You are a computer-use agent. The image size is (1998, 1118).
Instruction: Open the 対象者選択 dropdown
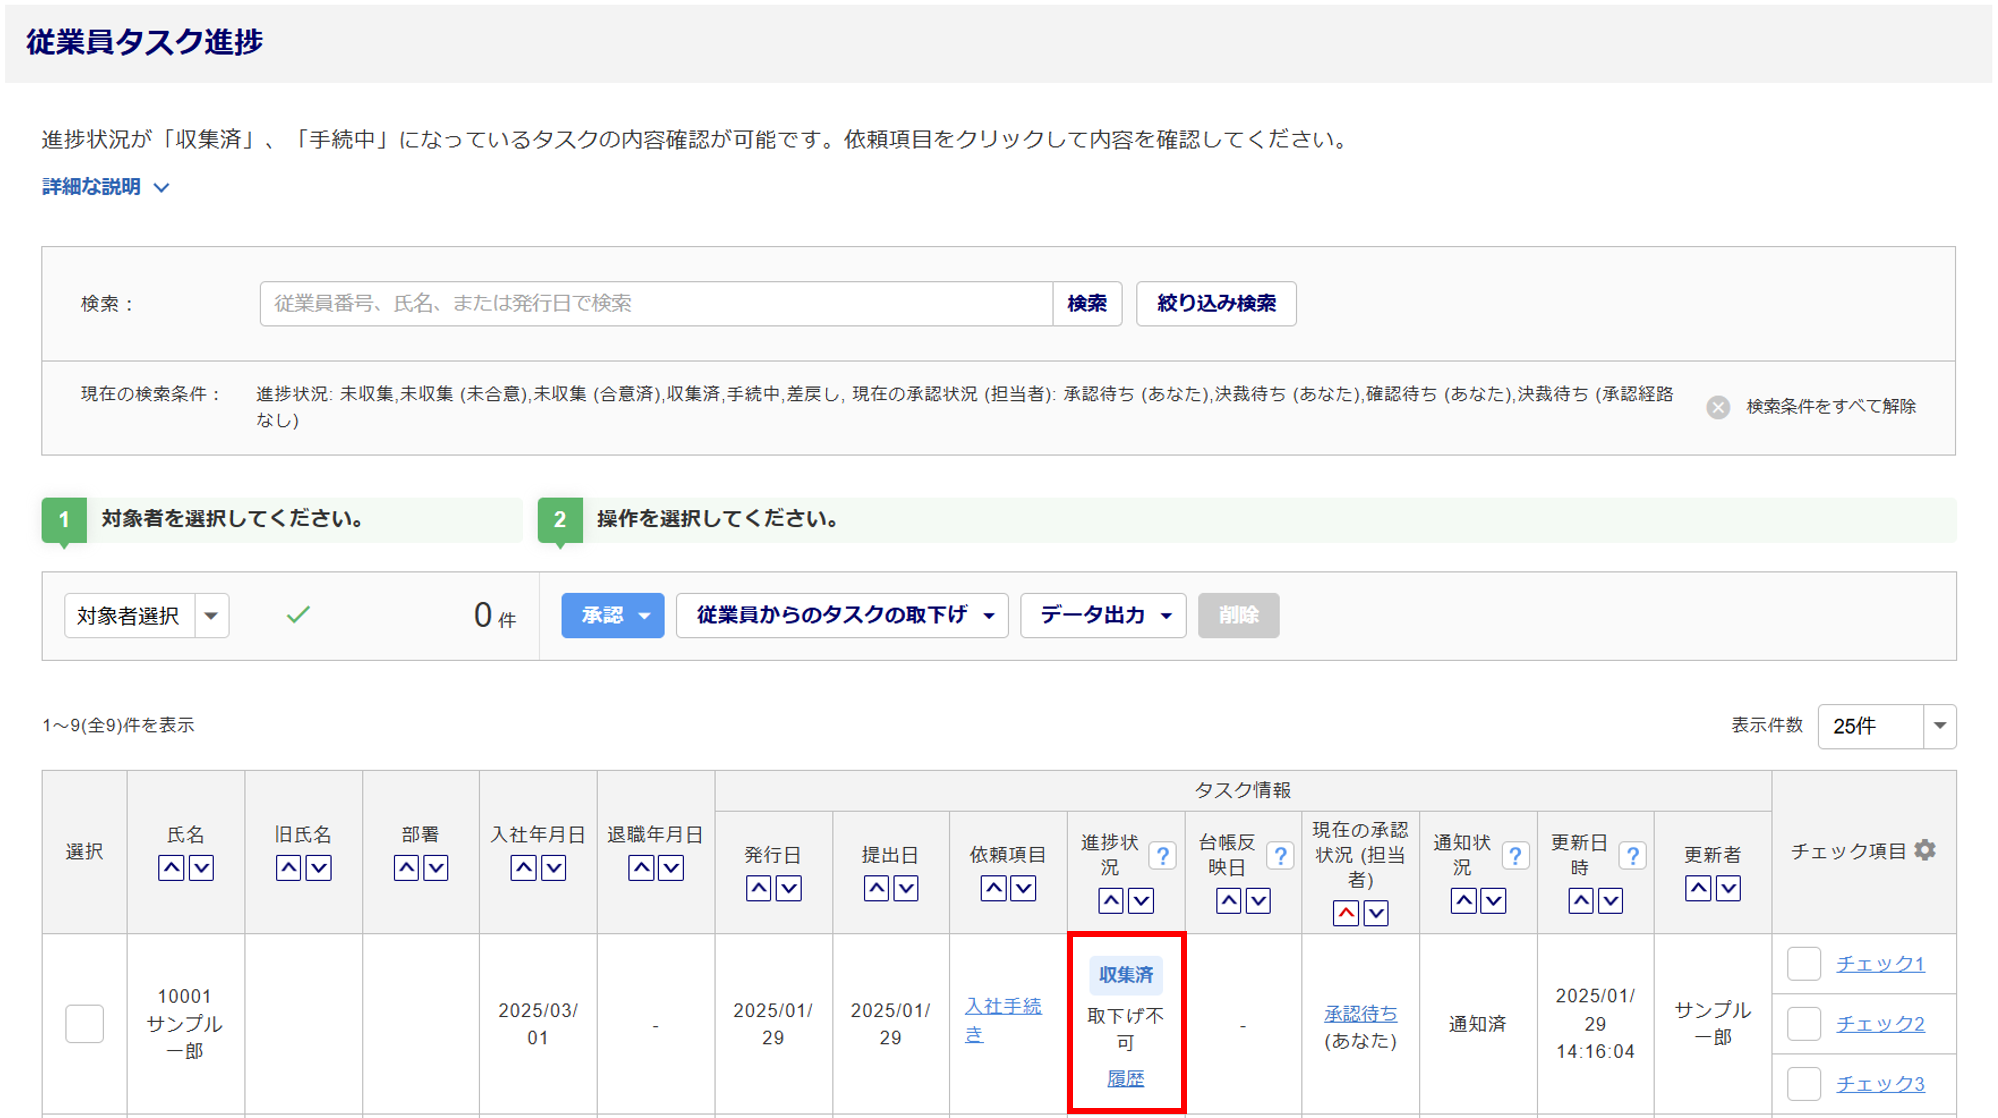(211, 616)
